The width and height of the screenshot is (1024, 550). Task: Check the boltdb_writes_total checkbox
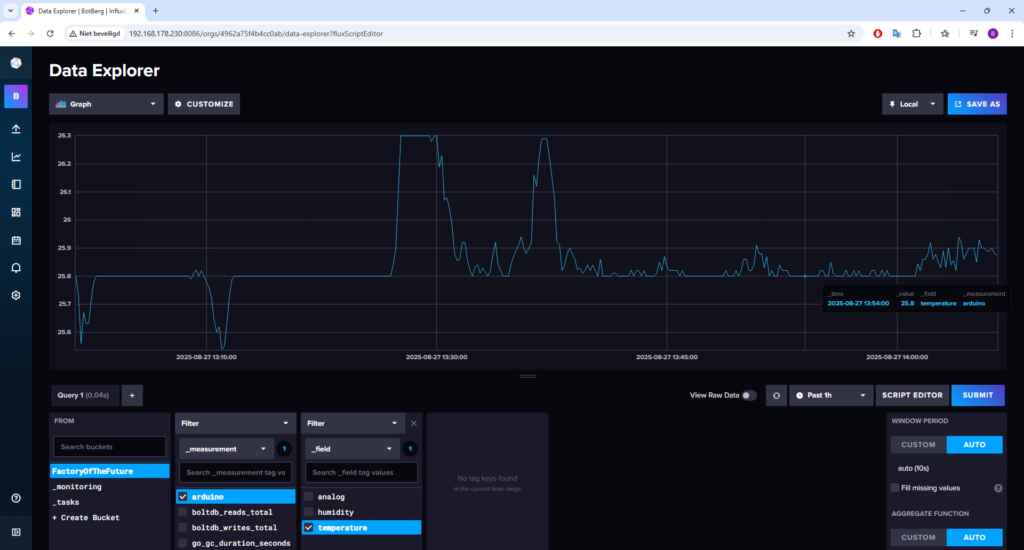point(183,528)
